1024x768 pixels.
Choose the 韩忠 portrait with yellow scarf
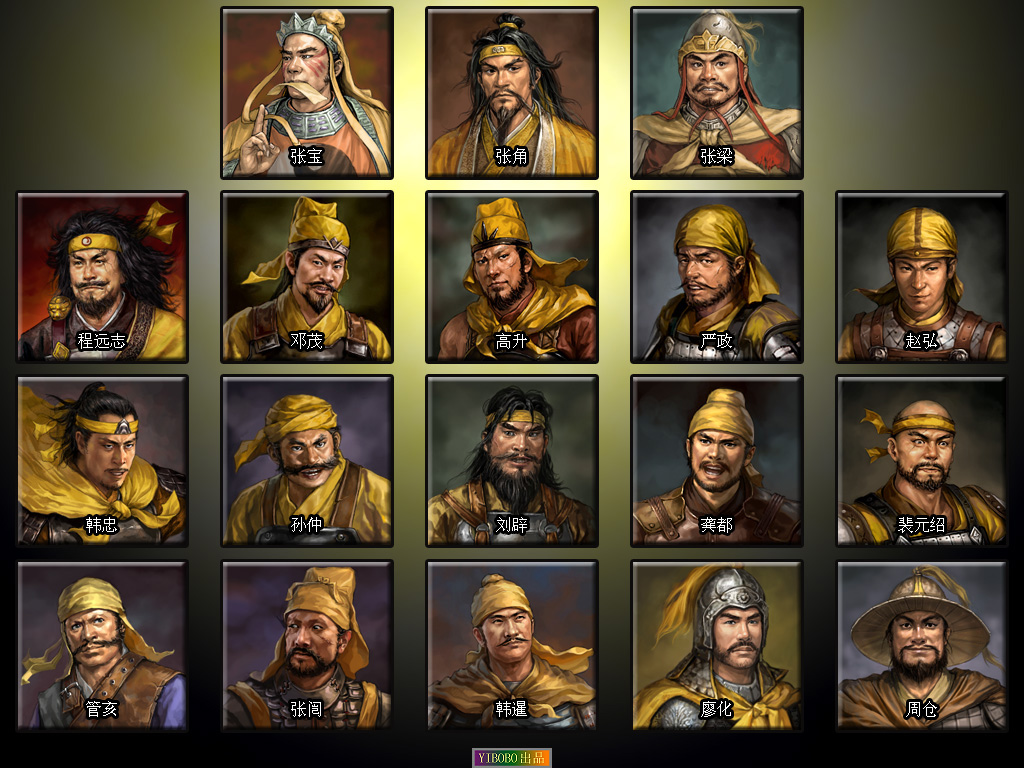[x=102, y=461]
